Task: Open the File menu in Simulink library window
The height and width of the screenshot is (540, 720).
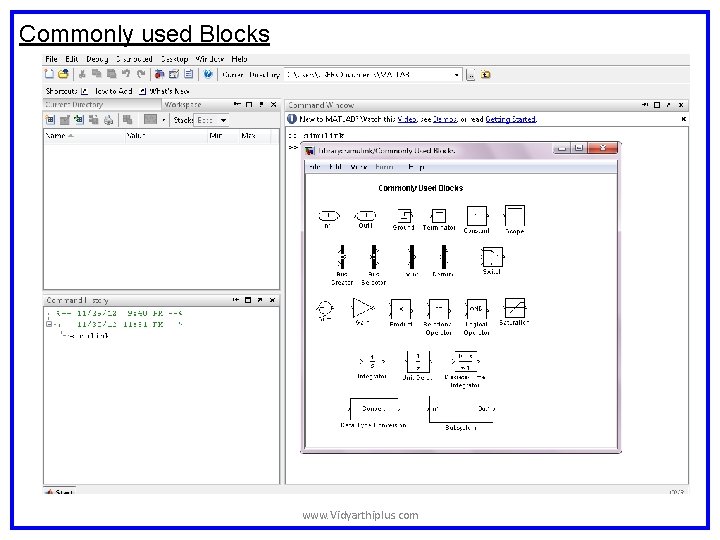Action: 315,167
